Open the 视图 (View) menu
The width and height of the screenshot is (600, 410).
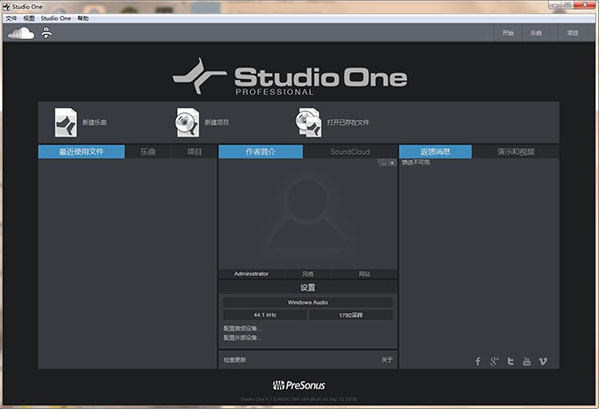(x=29, y=18)
